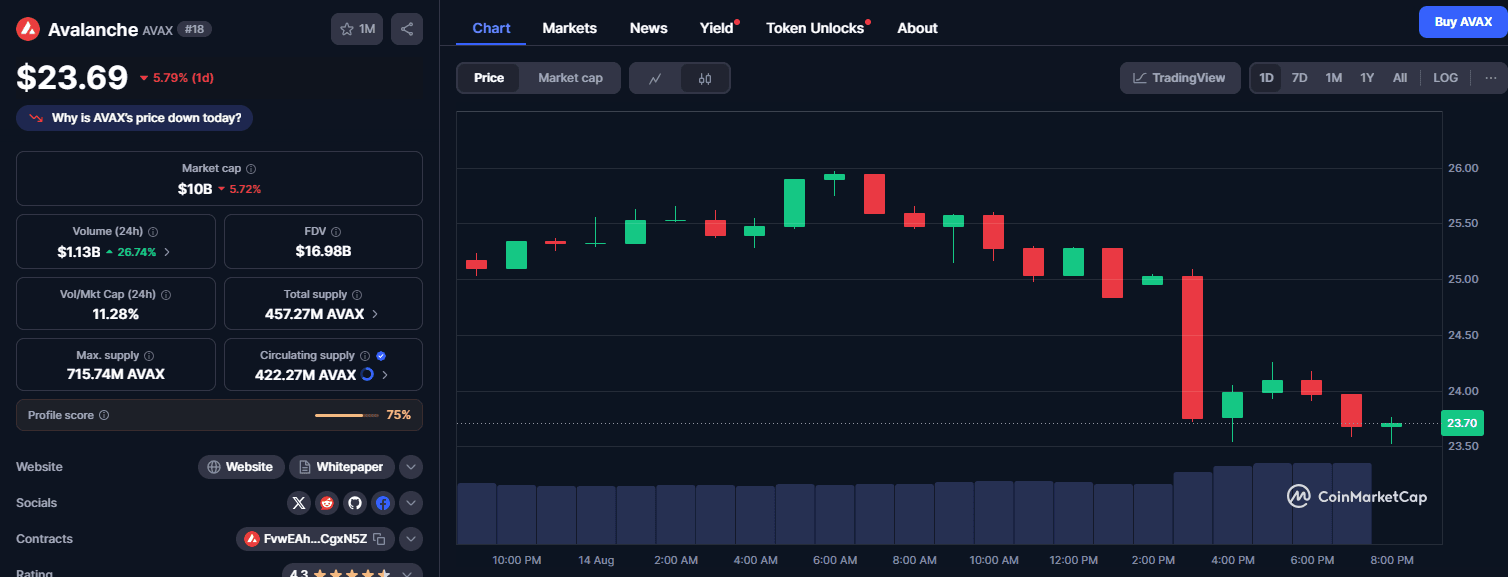Click the Circulating supply info icon
This screenshot has height=577, width=1508.
pyautogui.click(x=365, y=356)
